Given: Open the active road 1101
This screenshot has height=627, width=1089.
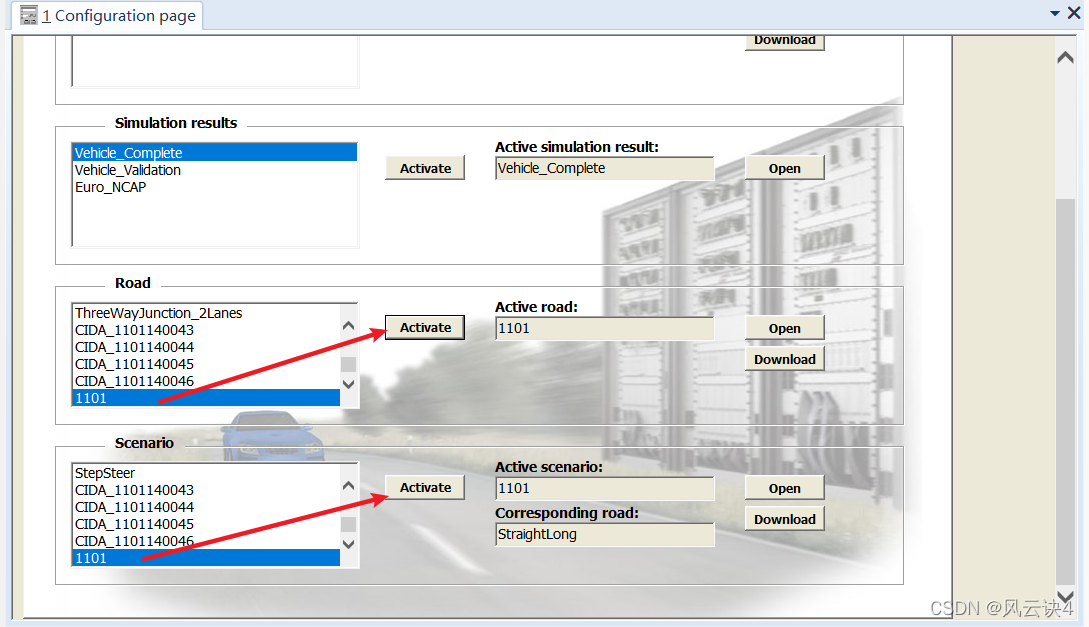Looking at the screenshot, I should coord(784,328).
